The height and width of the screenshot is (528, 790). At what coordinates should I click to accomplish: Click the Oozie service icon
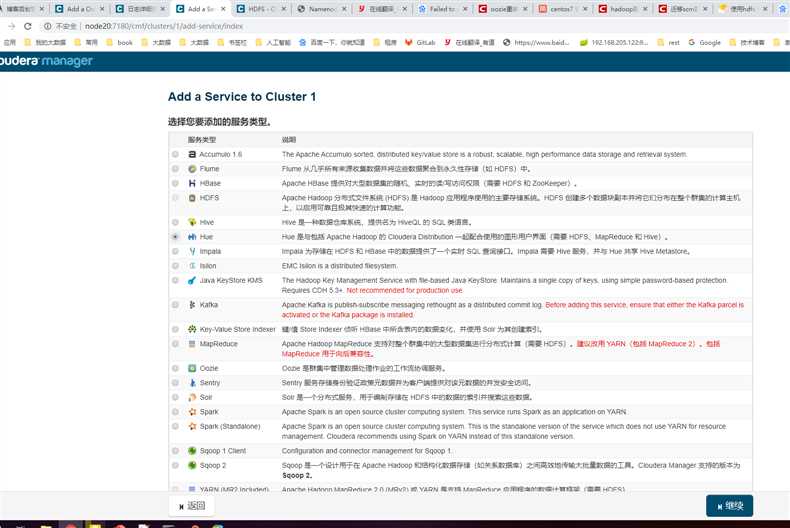(x=192, y=368)
